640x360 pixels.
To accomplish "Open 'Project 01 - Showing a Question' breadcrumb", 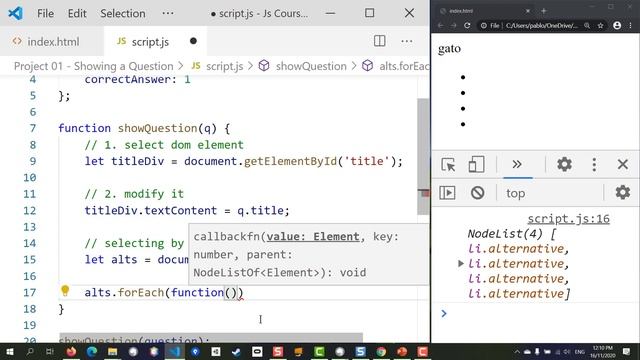I will click(x=93, y=66).
